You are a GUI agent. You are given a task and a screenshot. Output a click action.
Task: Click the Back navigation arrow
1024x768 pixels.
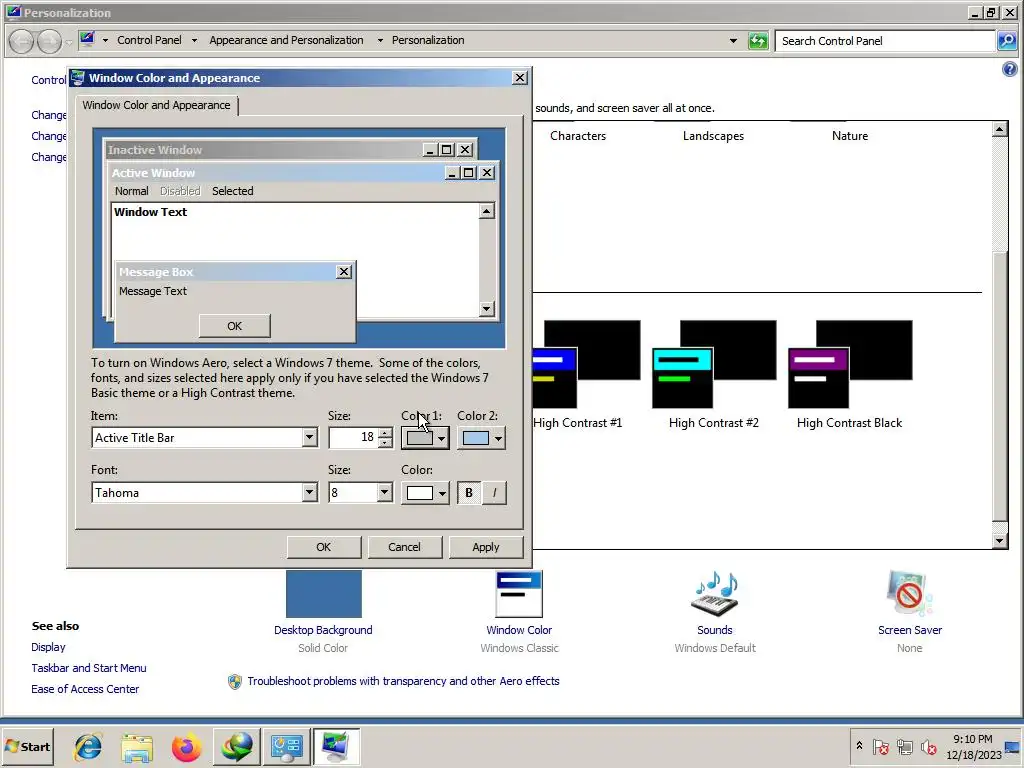pos(22,41)
